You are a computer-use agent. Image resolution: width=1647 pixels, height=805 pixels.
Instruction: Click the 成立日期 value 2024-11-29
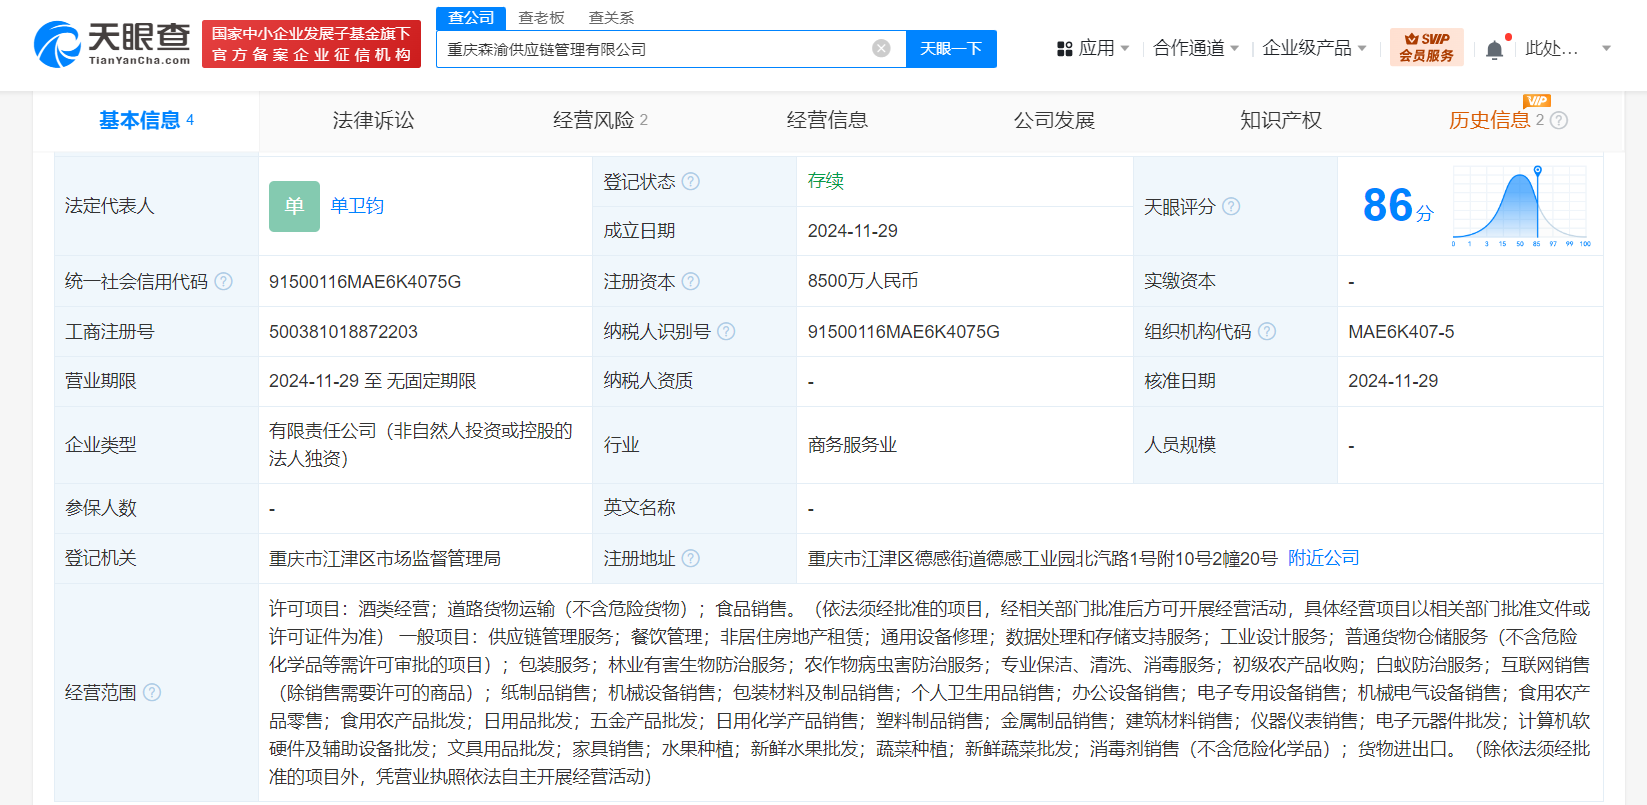[x=853, y=231]
